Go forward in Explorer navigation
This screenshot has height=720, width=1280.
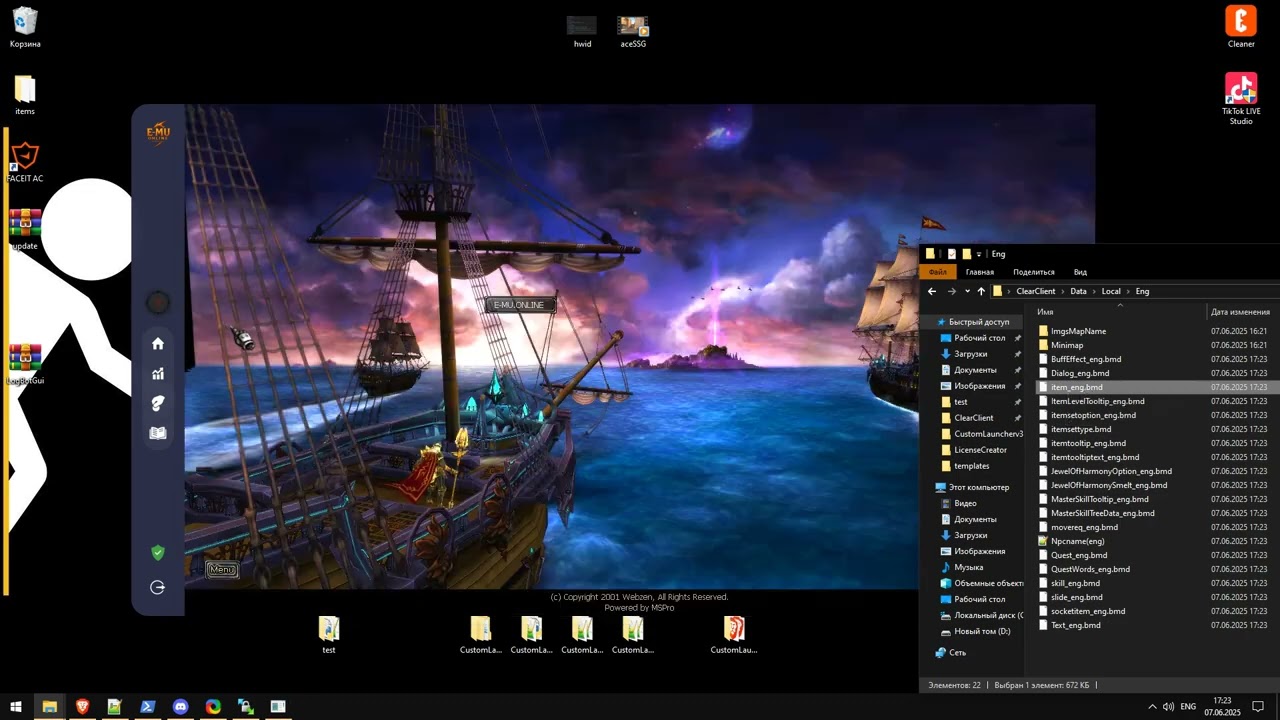click(x=951, y=291)
